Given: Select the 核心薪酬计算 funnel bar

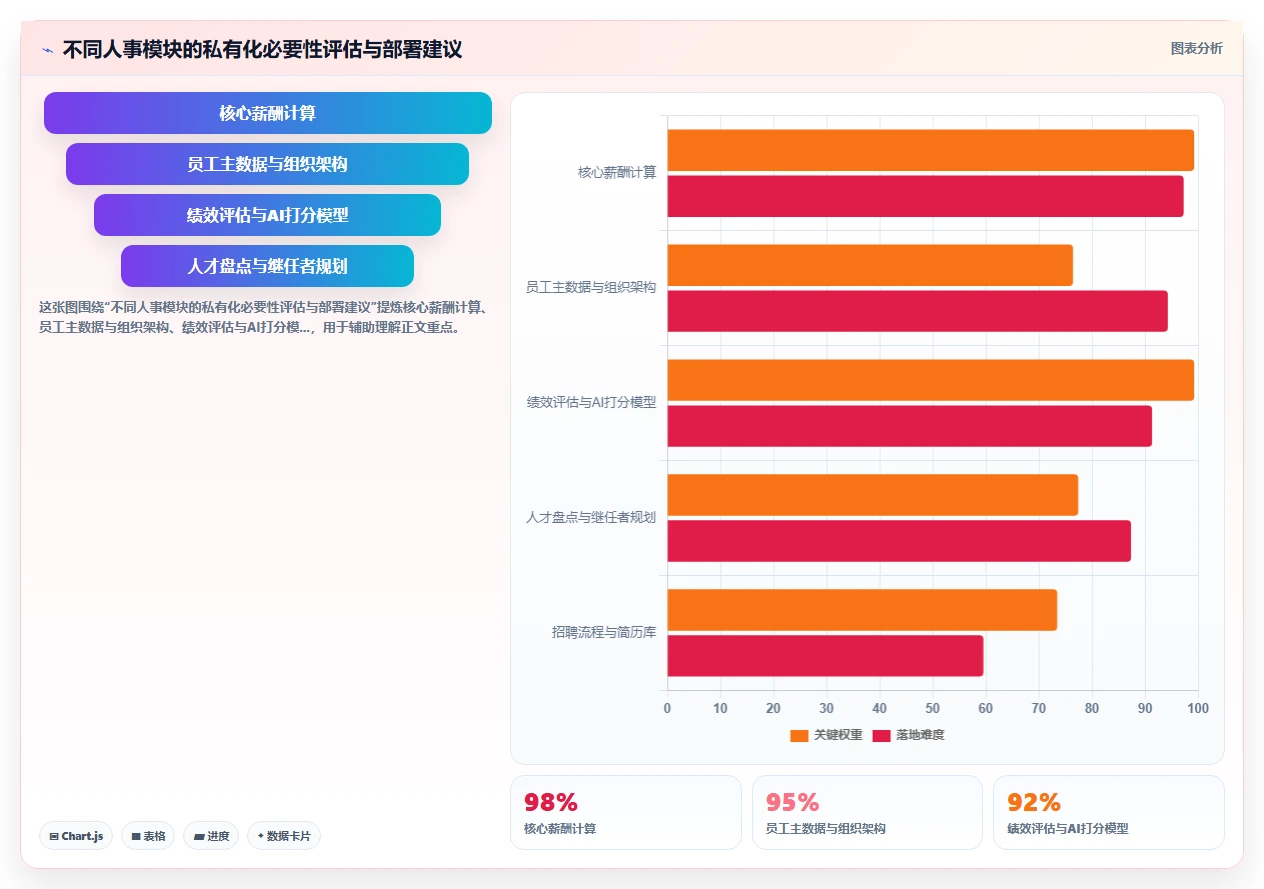Looking at the screenshot, I should (x=268, y=113).
